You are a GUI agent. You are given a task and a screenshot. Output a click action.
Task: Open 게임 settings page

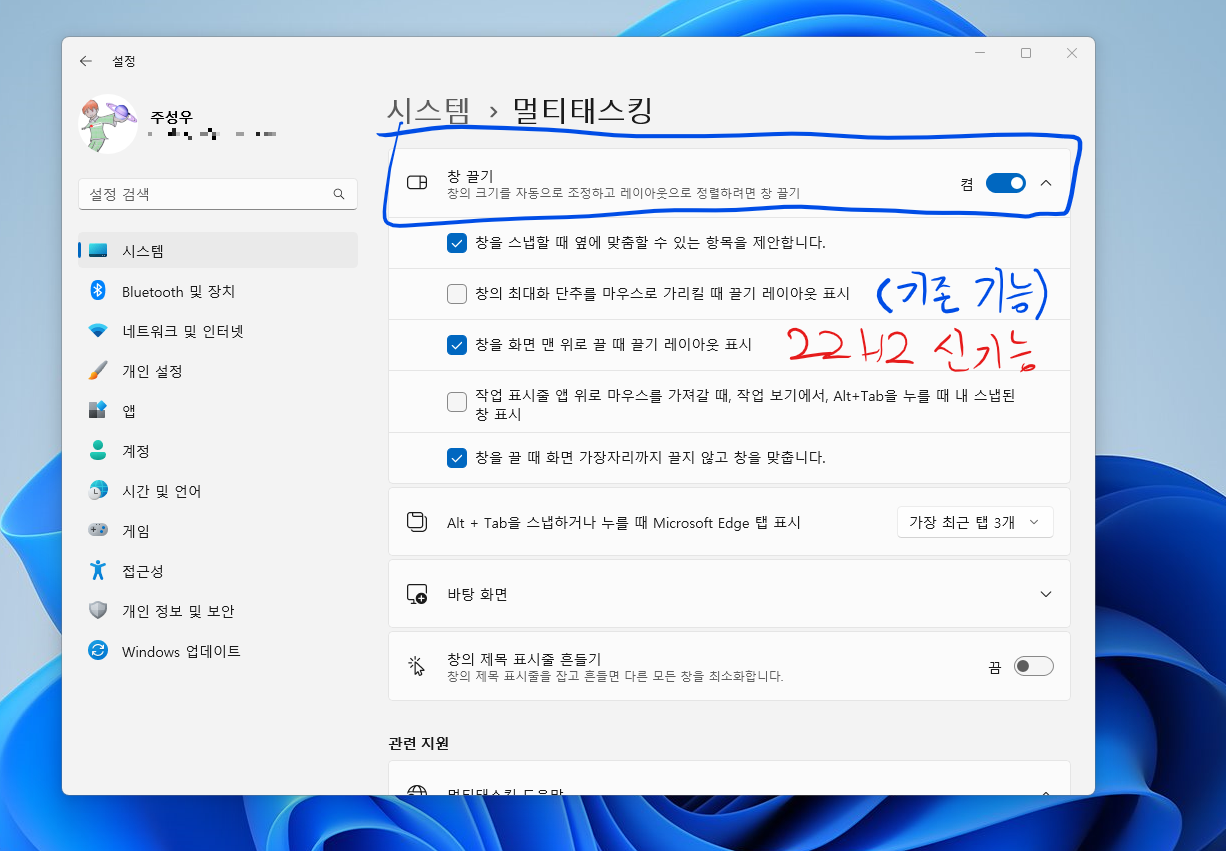[217, 531]
